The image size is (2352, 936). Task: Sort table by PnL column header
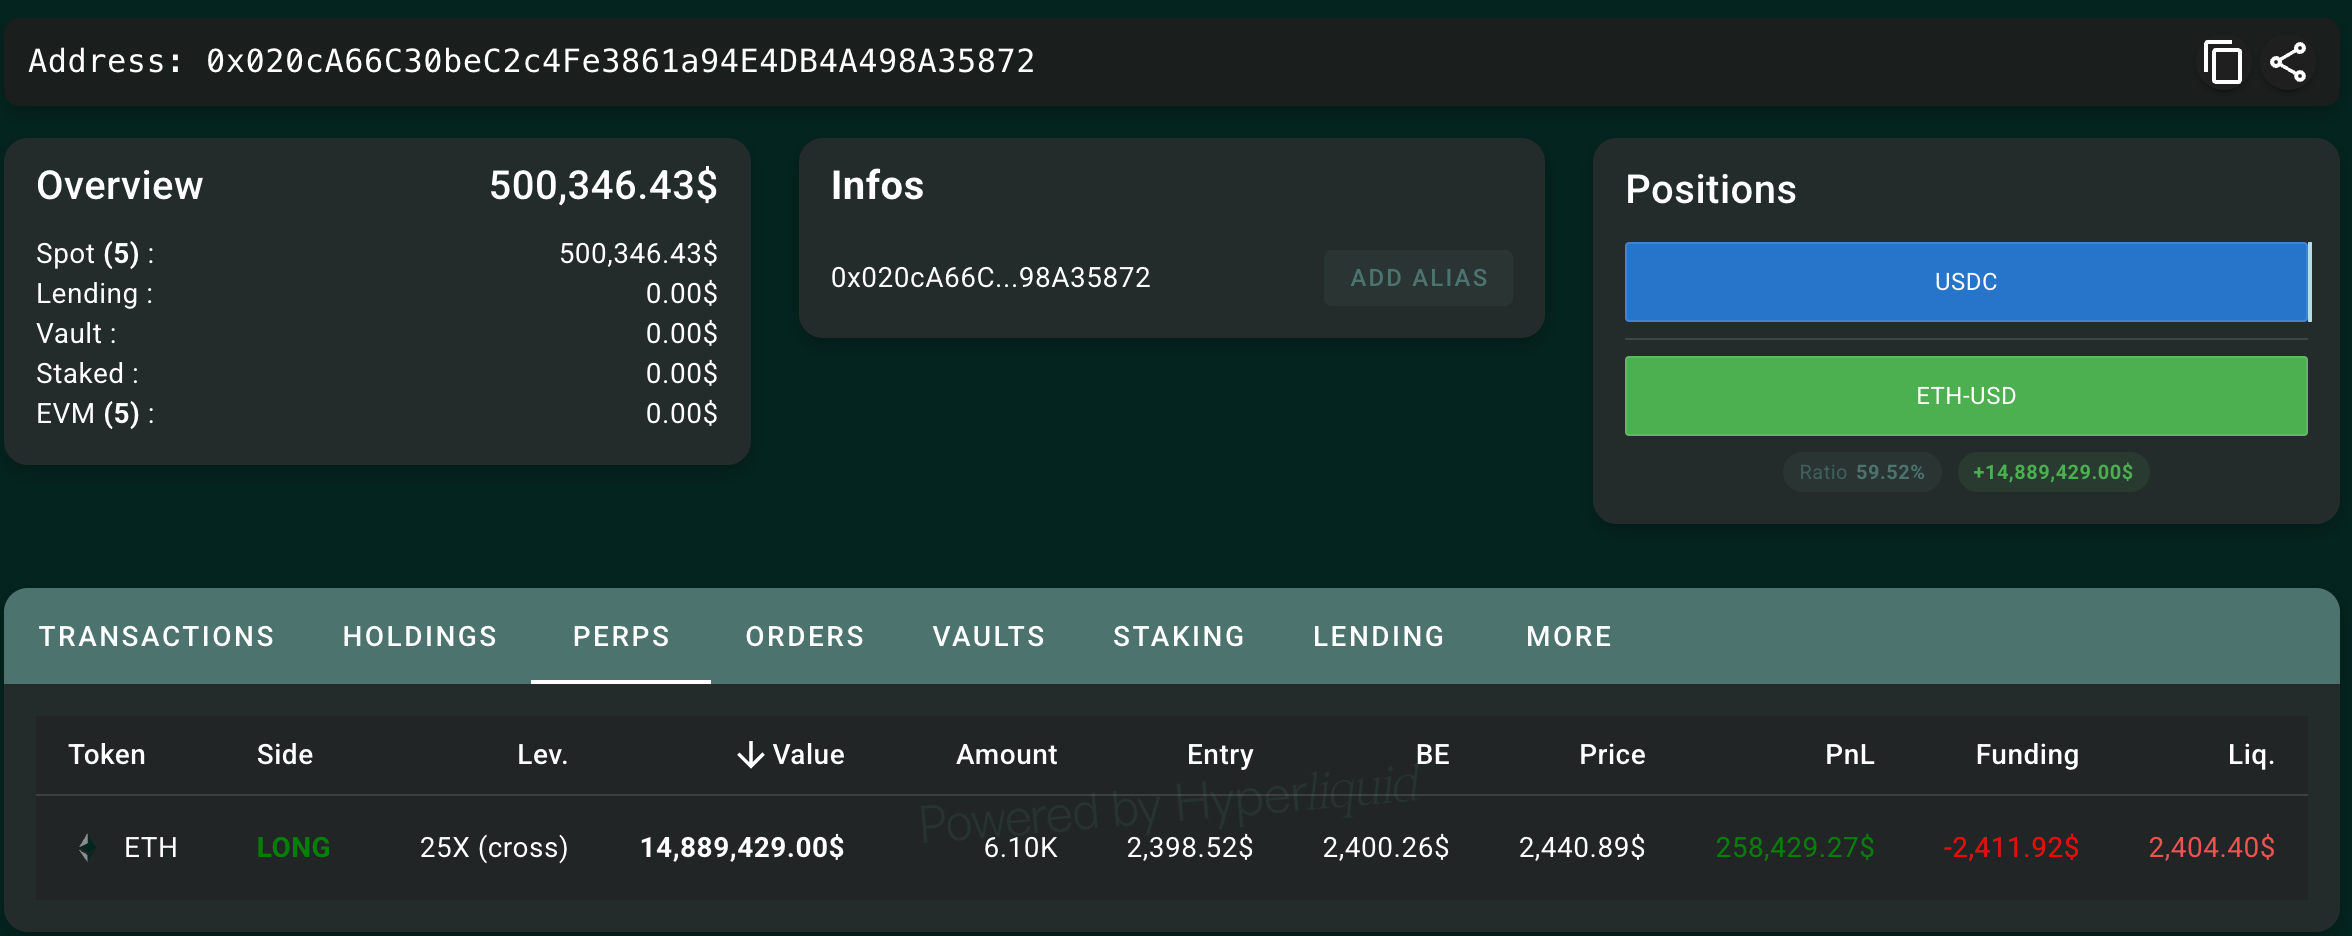pyautogui.click(x=1849, y=754)
